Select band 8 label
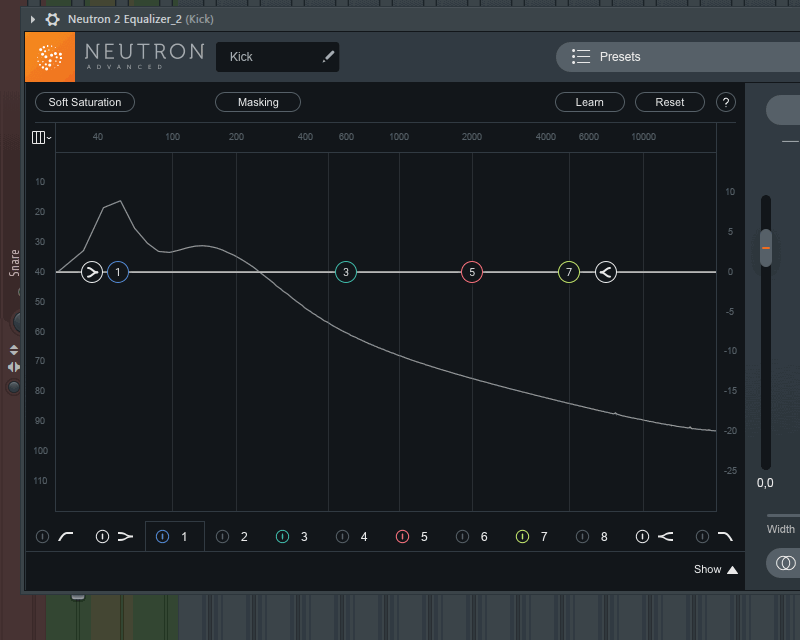The image size is (800, 640). (x=604, y=537)
